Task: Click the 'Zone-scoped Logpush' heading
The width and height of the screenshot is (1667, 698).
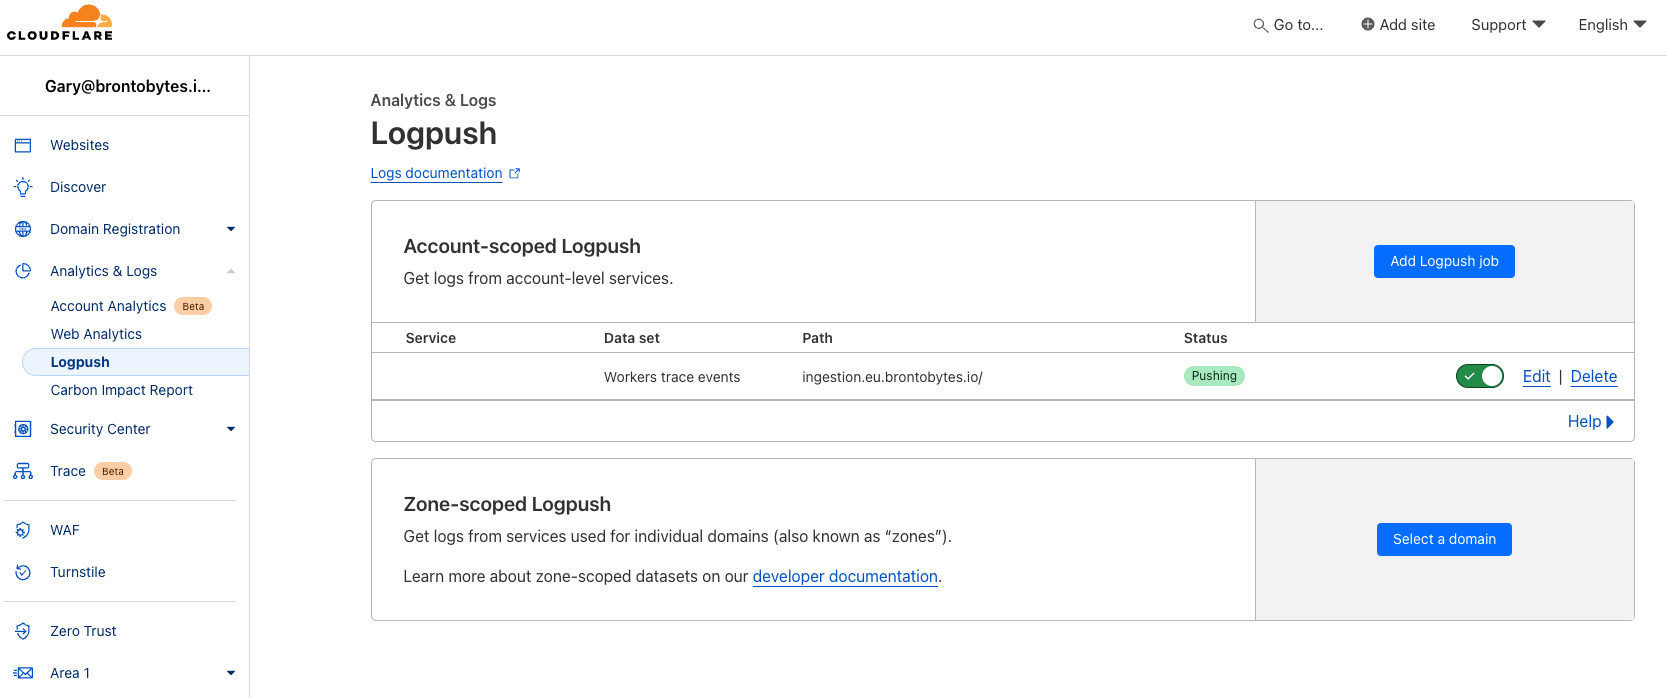Action: (507, 504)
